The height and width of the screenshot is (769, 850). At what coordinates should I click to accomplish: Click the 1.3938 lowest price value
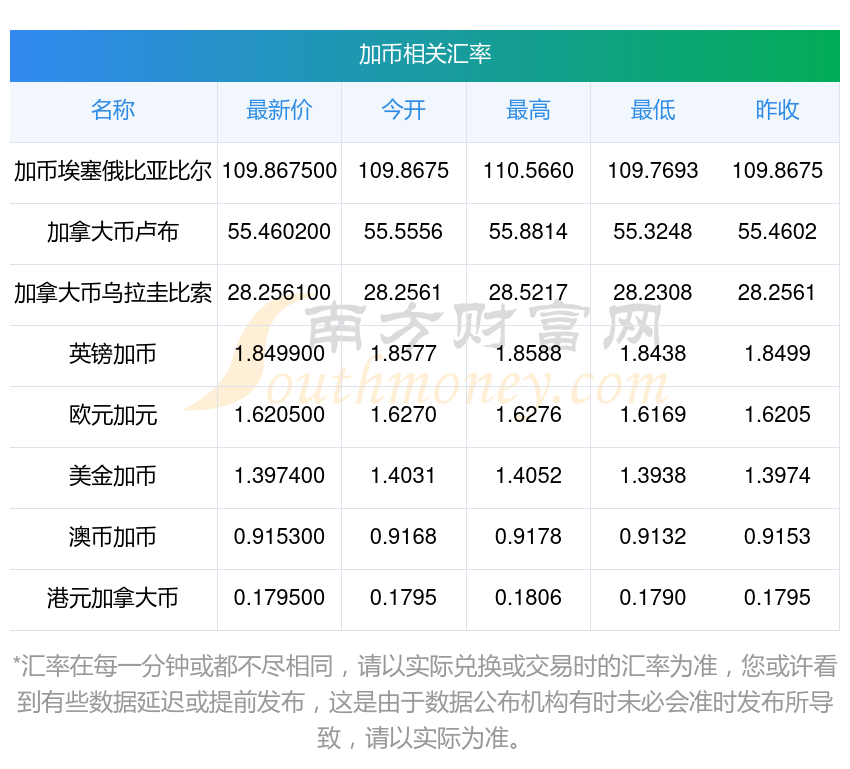click(652, 476)
